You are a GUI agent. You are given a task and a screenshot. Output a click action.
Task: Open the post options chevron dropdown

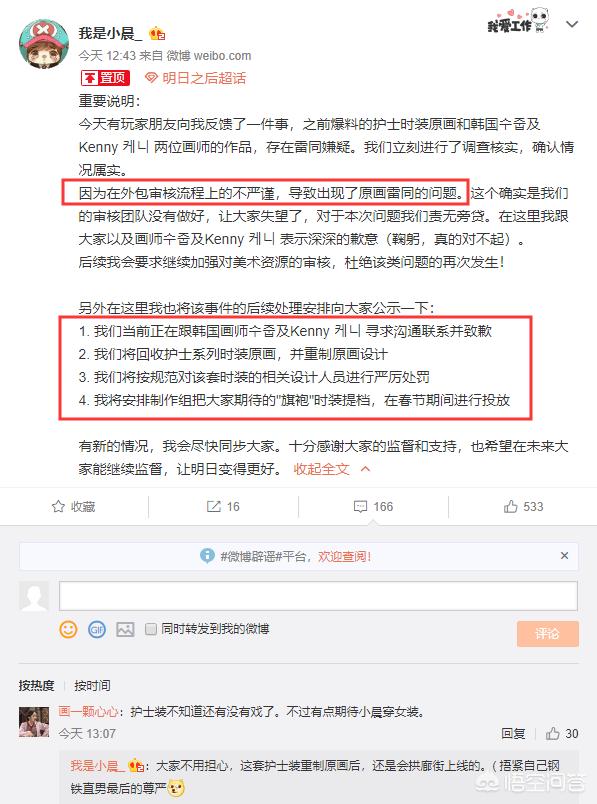point(572,24)
